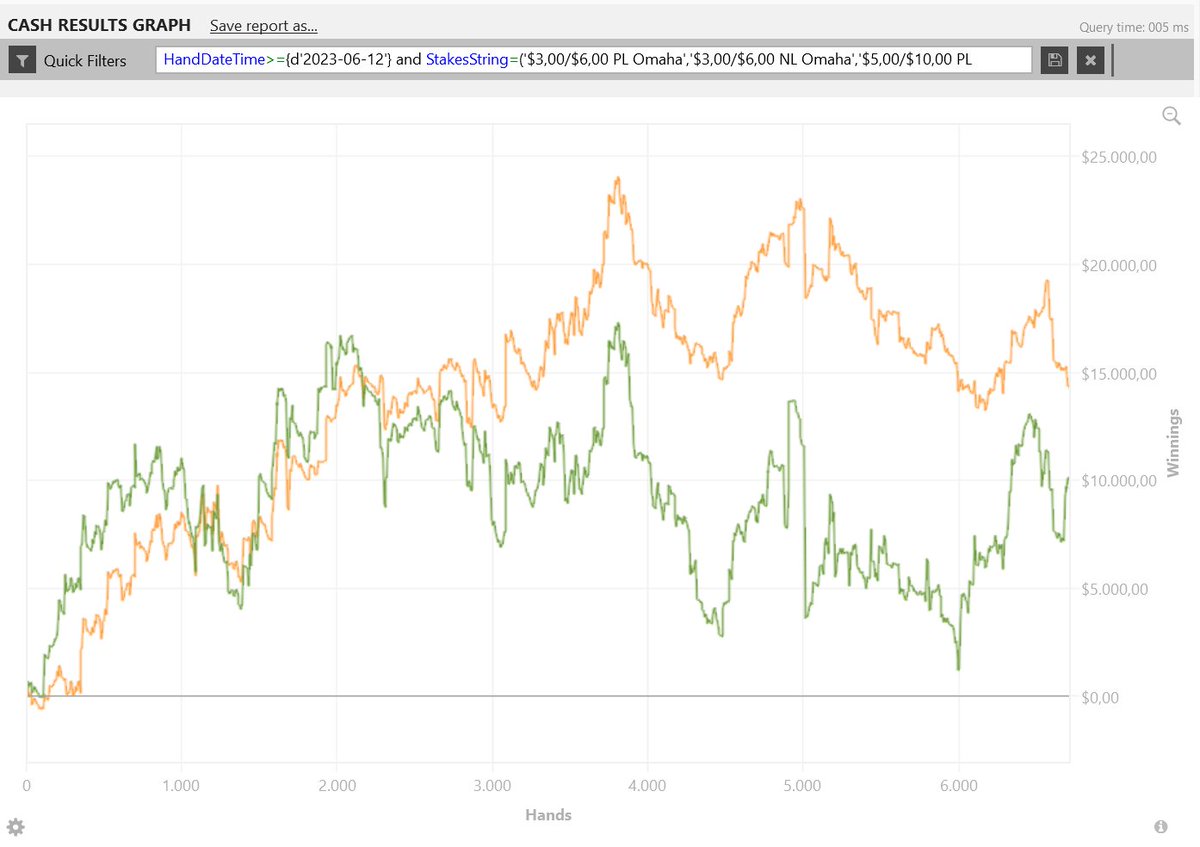Select the $10.000,00 axis label

point(1120,481)
